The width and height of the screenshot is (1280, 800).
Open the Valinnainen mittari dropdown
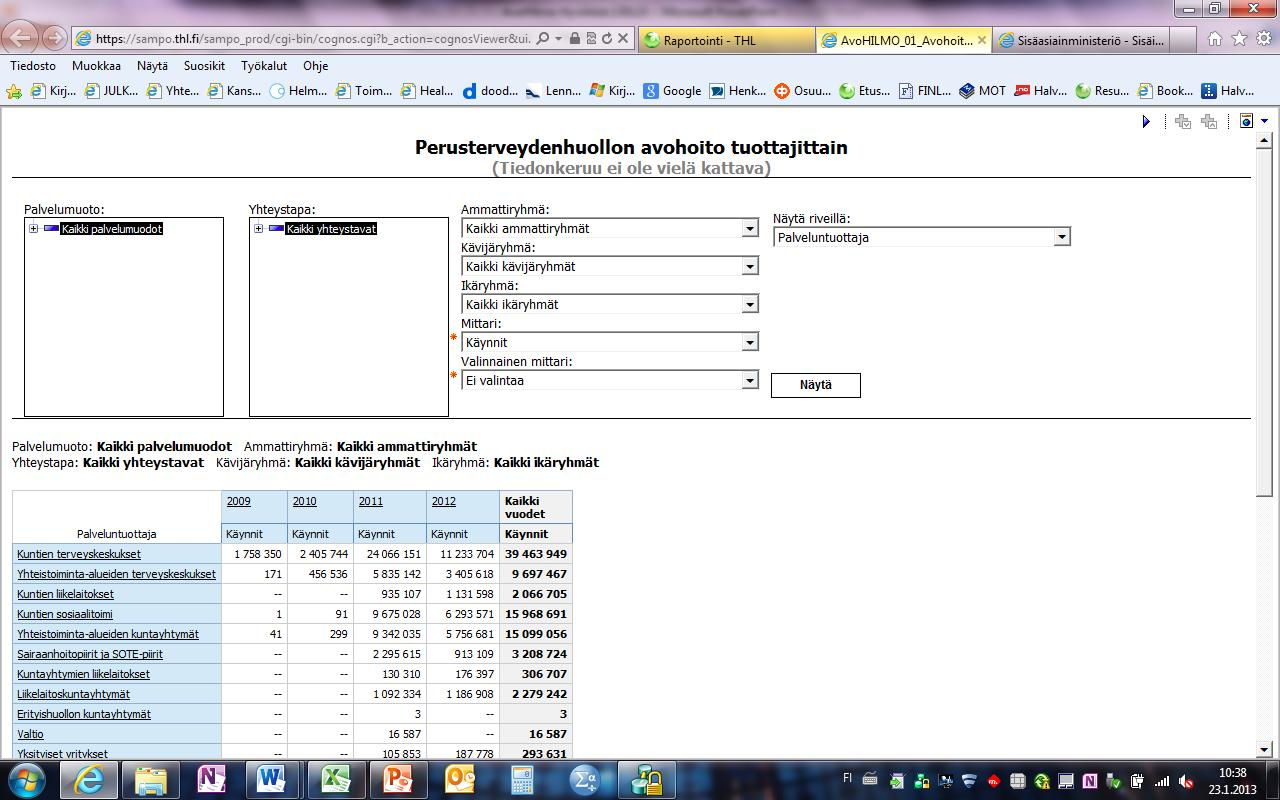[750, 381]
